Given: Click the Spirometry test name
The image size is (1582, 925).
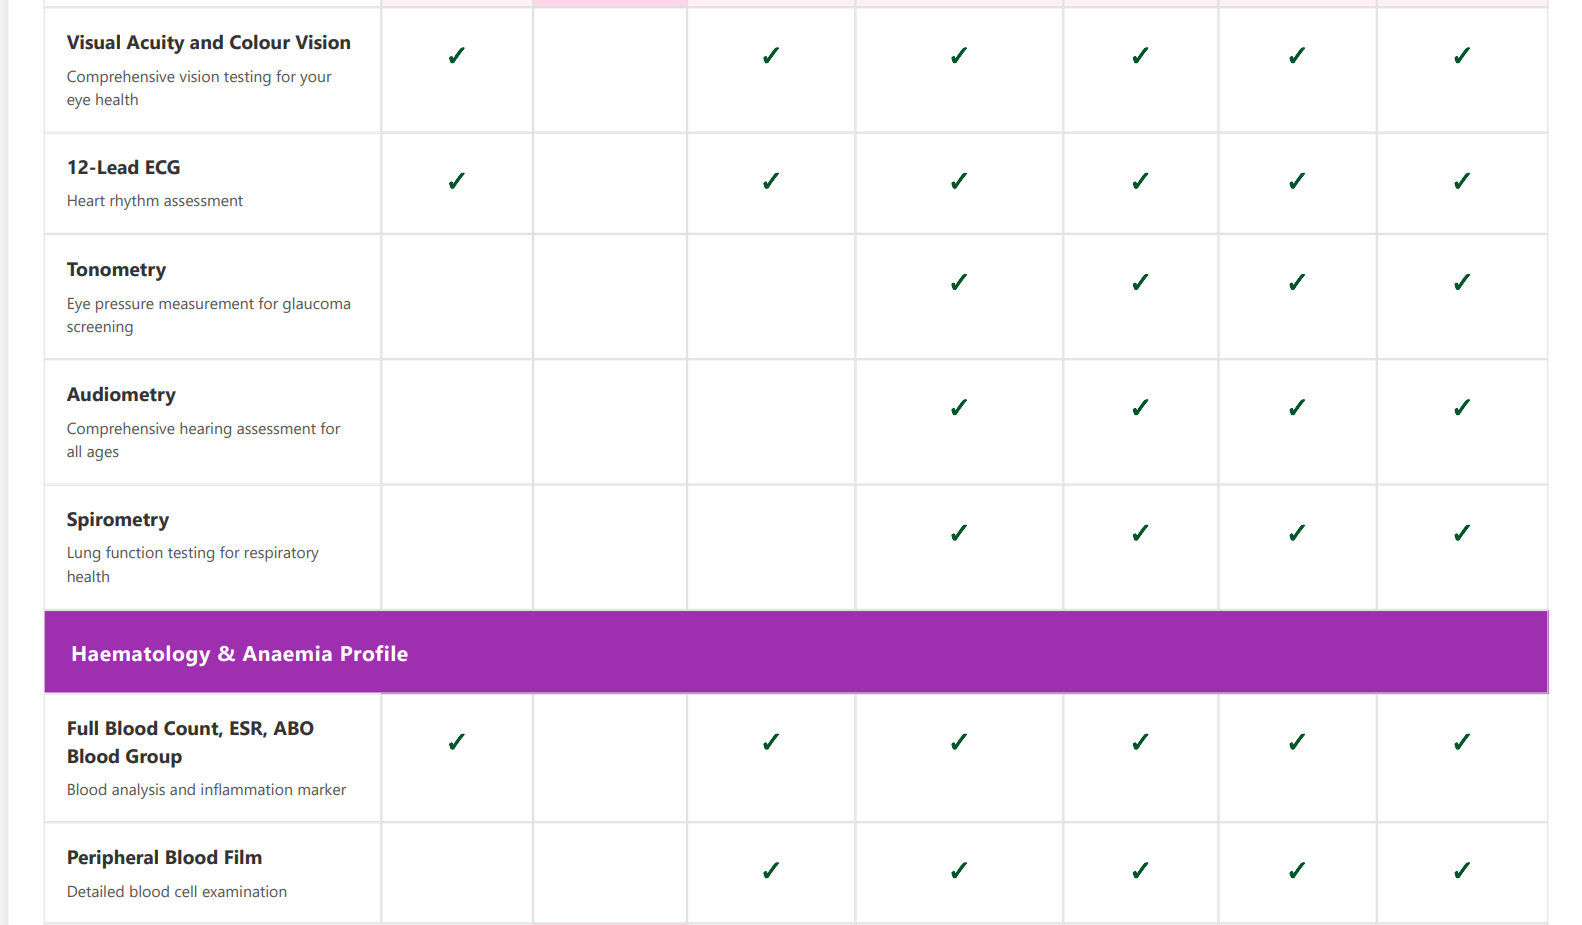Looking at the screenshot, I should pos(118,520).
